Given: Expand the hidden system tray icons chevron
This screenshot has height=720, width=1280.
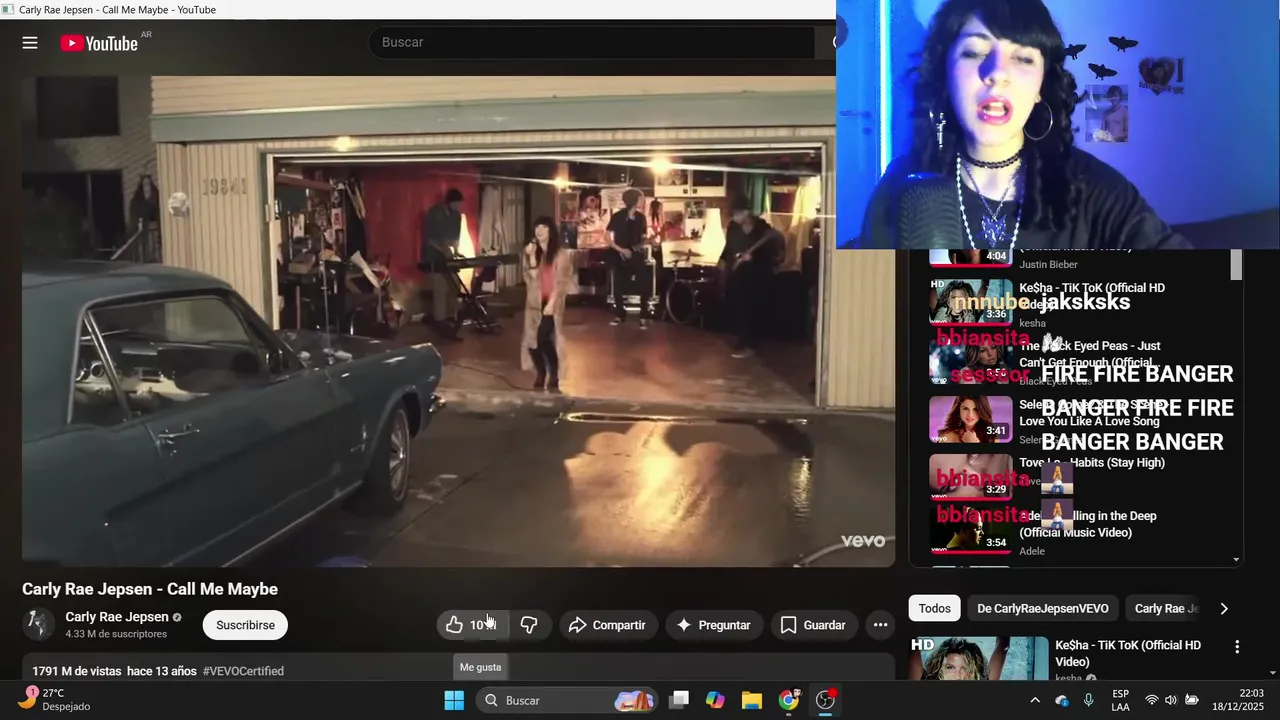Looking at the screenshot, I should pos(1035,700).
